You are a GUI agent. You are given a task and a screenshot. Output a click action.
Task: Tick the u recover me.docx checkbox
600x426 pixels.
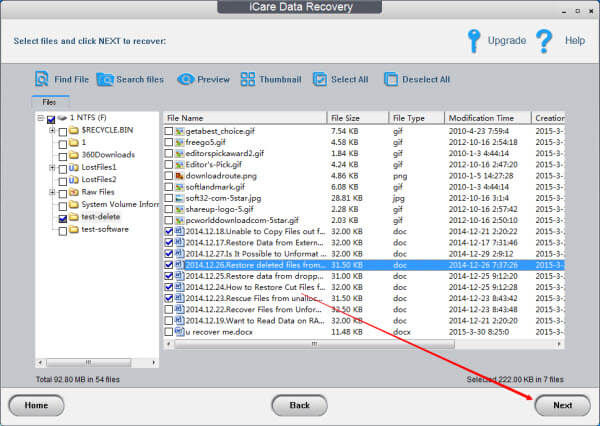[169, 332]
